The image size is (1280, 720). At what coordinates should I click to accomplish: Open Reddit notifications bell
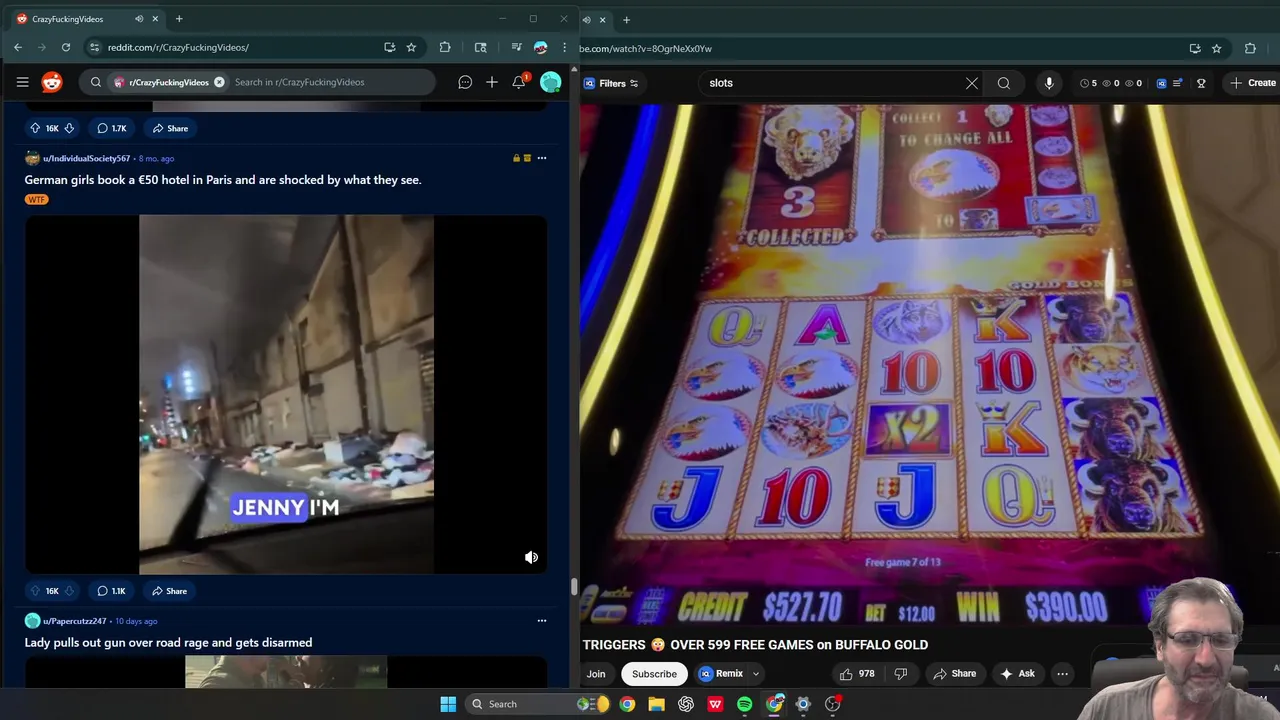click(519, 82)
